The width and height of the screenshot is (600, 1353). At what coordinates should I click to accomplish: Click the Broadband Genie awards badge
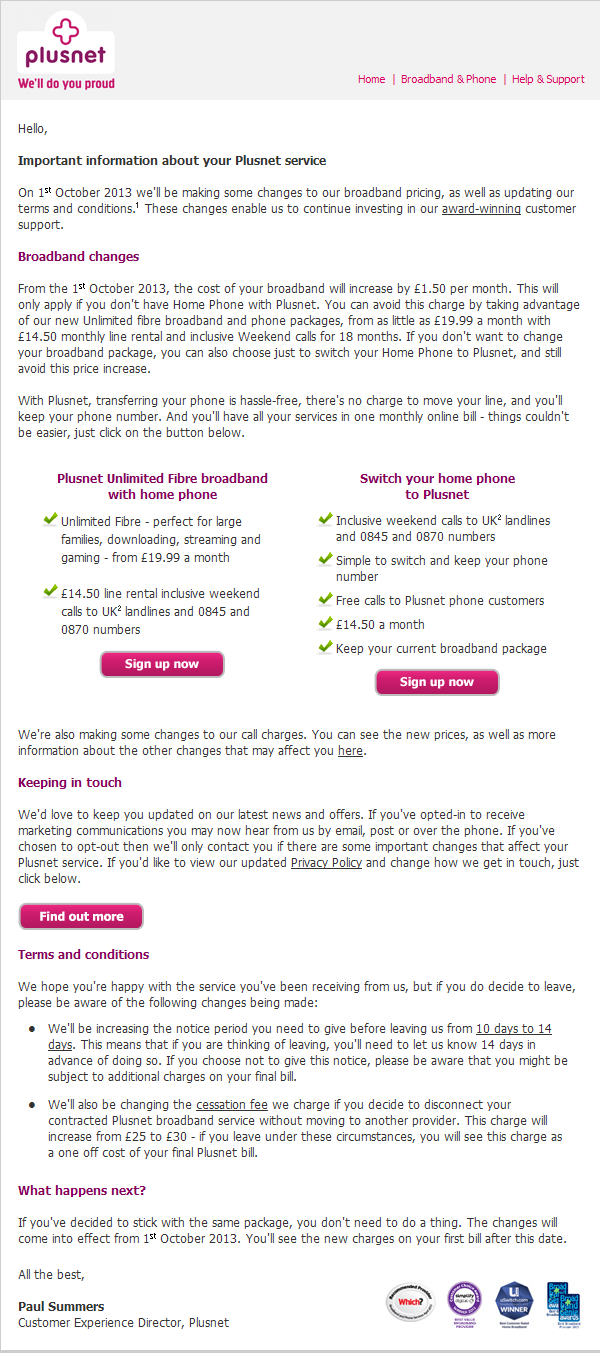click(563, 1302)
